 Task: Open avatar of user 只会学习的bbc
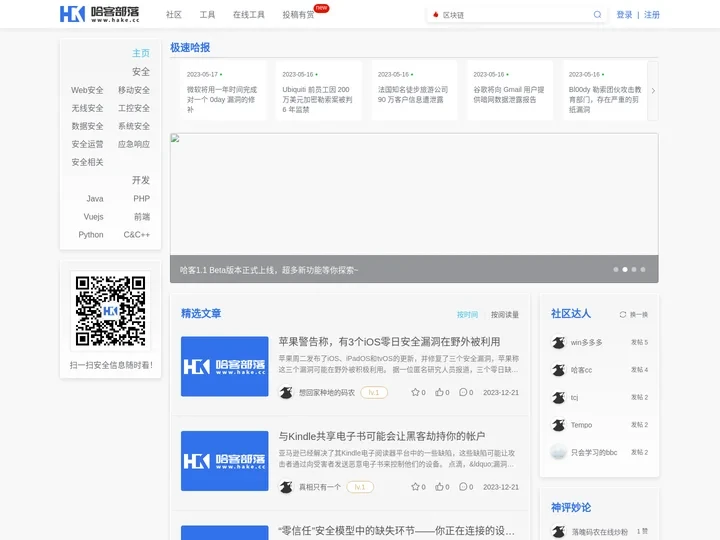point(558,452)
